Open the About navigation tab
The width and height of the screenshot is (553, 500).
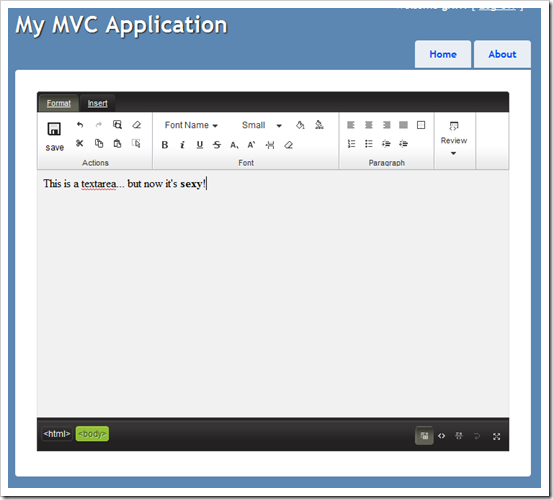click(x=502, y=54)
